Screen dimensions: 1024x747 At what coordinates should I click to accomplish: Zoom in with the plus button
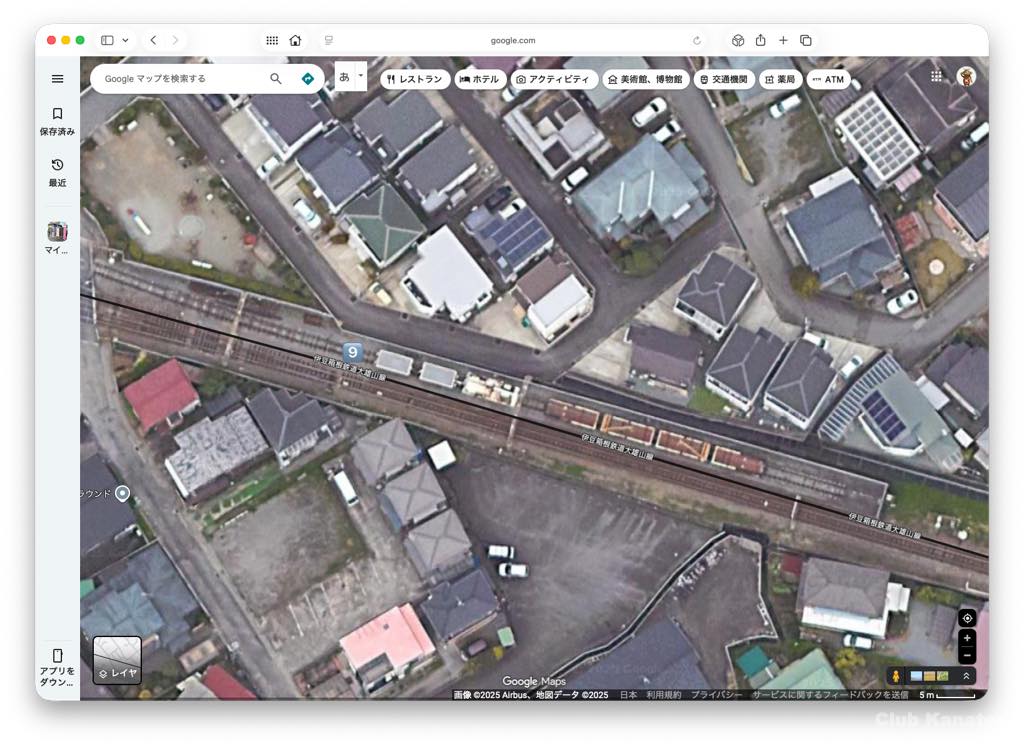tap(967, 638)
